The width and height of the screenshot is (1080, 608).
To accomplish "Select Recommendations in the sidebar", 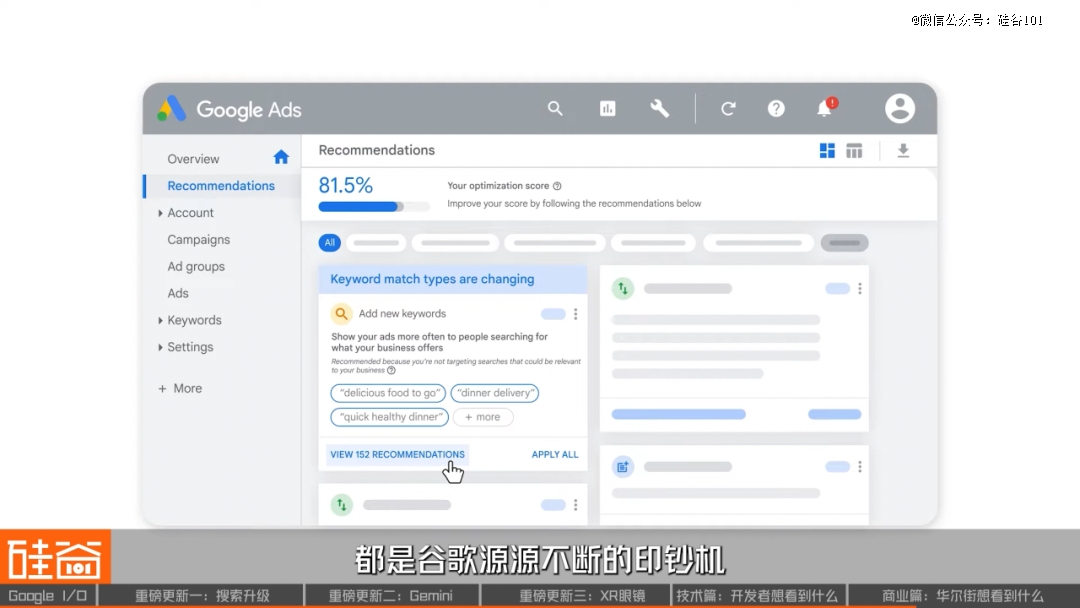I will (x=221, y=186).
